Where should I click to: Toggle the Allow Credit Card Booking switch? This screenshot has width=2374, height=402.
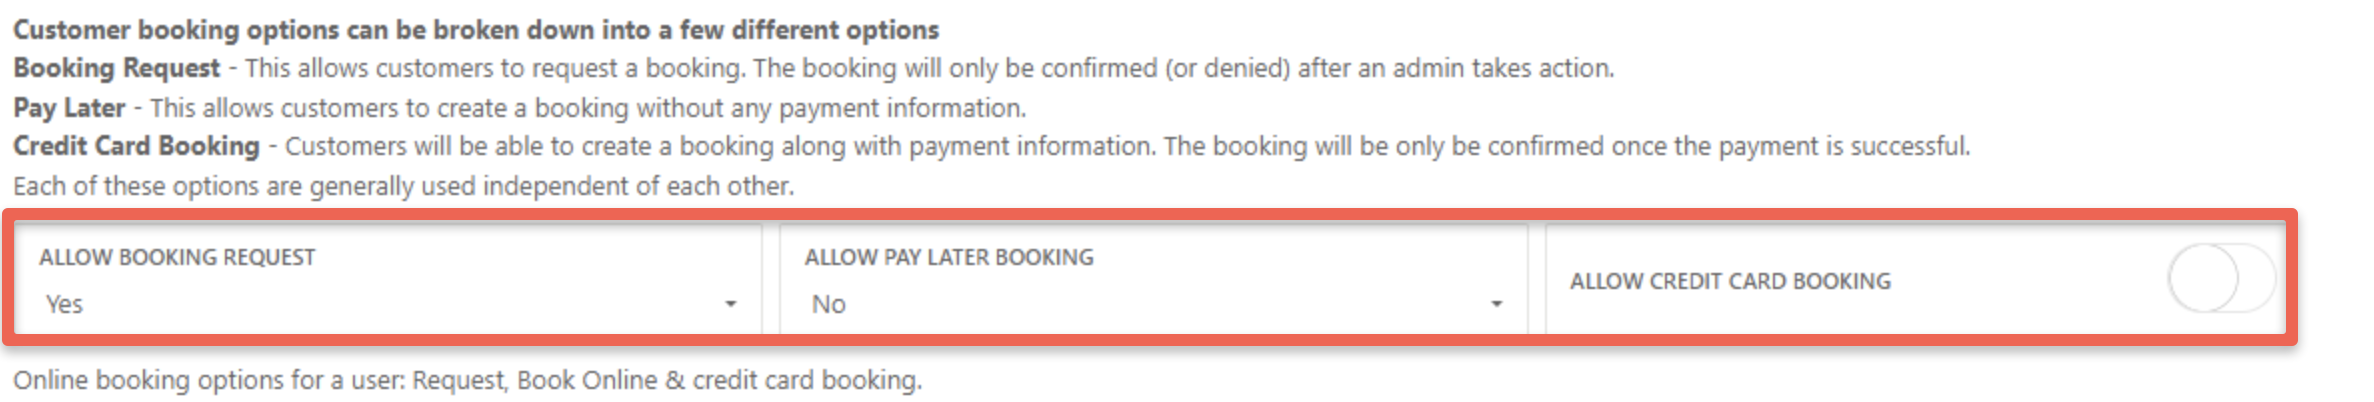(x=2220, y=279)
